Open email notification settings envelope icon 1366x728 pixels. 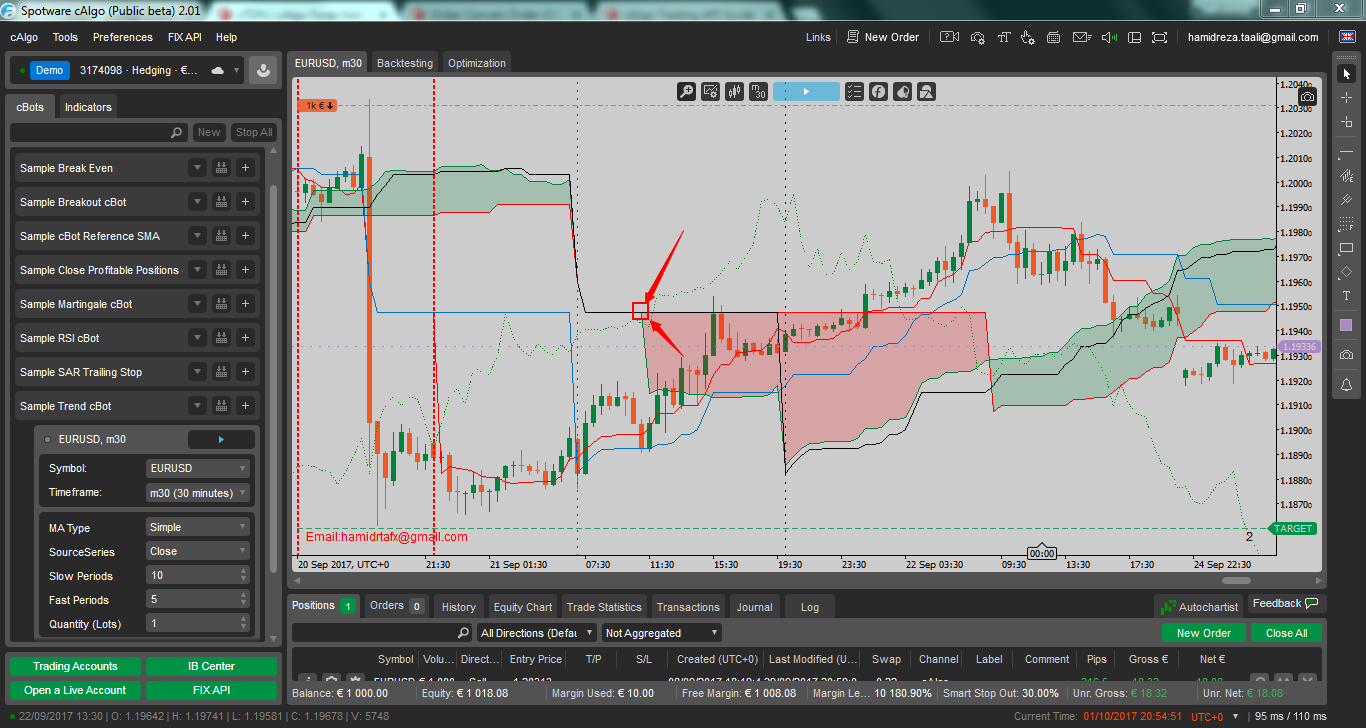pos(1081,37)
